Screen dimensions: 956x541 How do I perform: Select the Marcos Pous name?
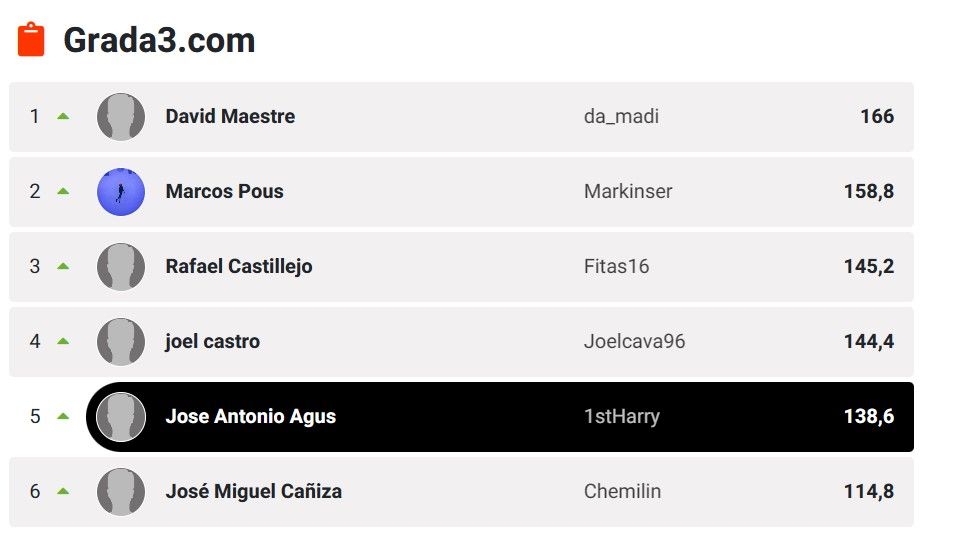click(224, 192)
